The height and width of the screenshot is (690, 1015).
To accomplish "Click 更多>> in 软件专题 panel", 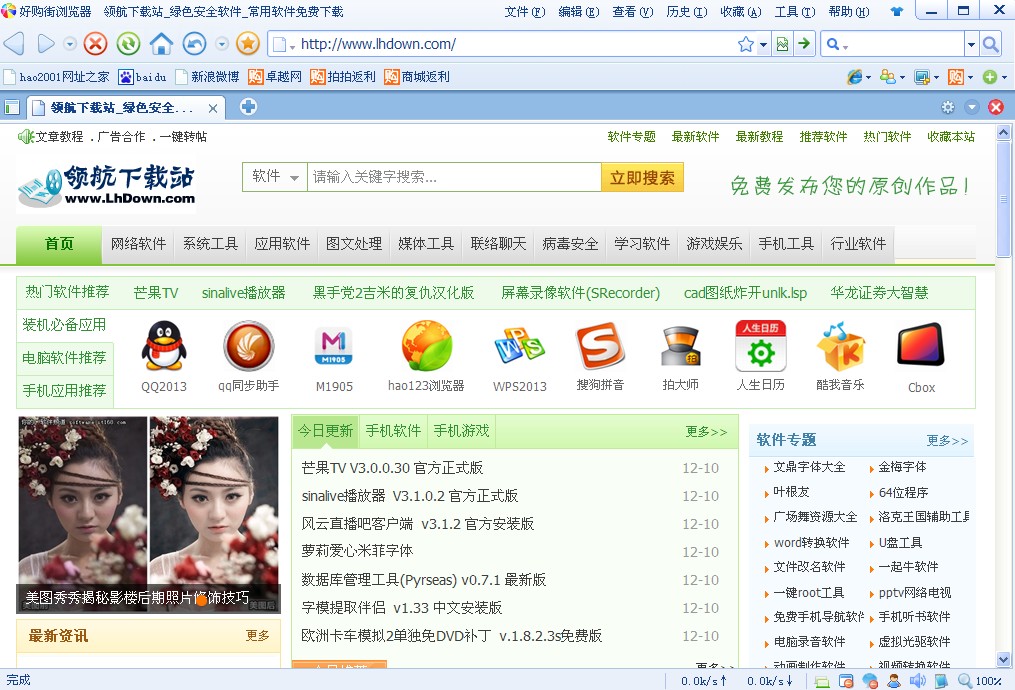I will (x=947, y=441).
